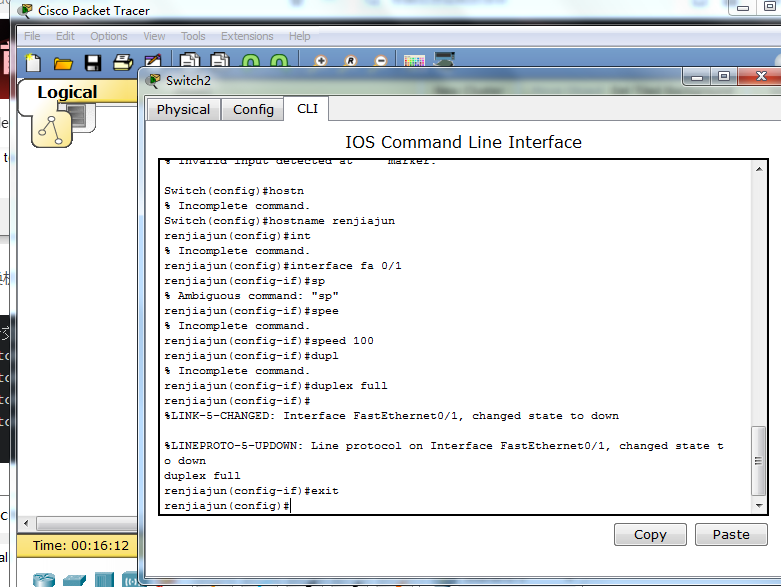The height and width of the screenshot is (587, 781).
Task: Open the View menu
Action: point(154,36)
